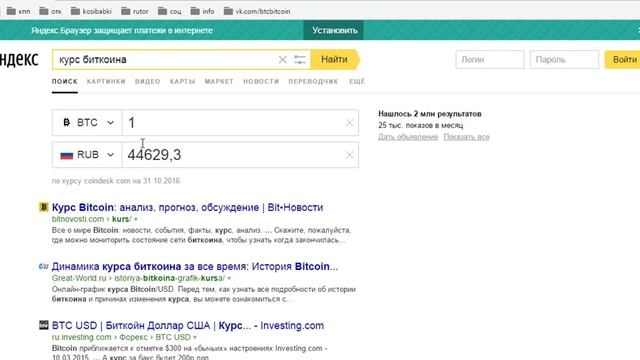Click the Найти search button
The image size is (640, 360).
point(335,60)
